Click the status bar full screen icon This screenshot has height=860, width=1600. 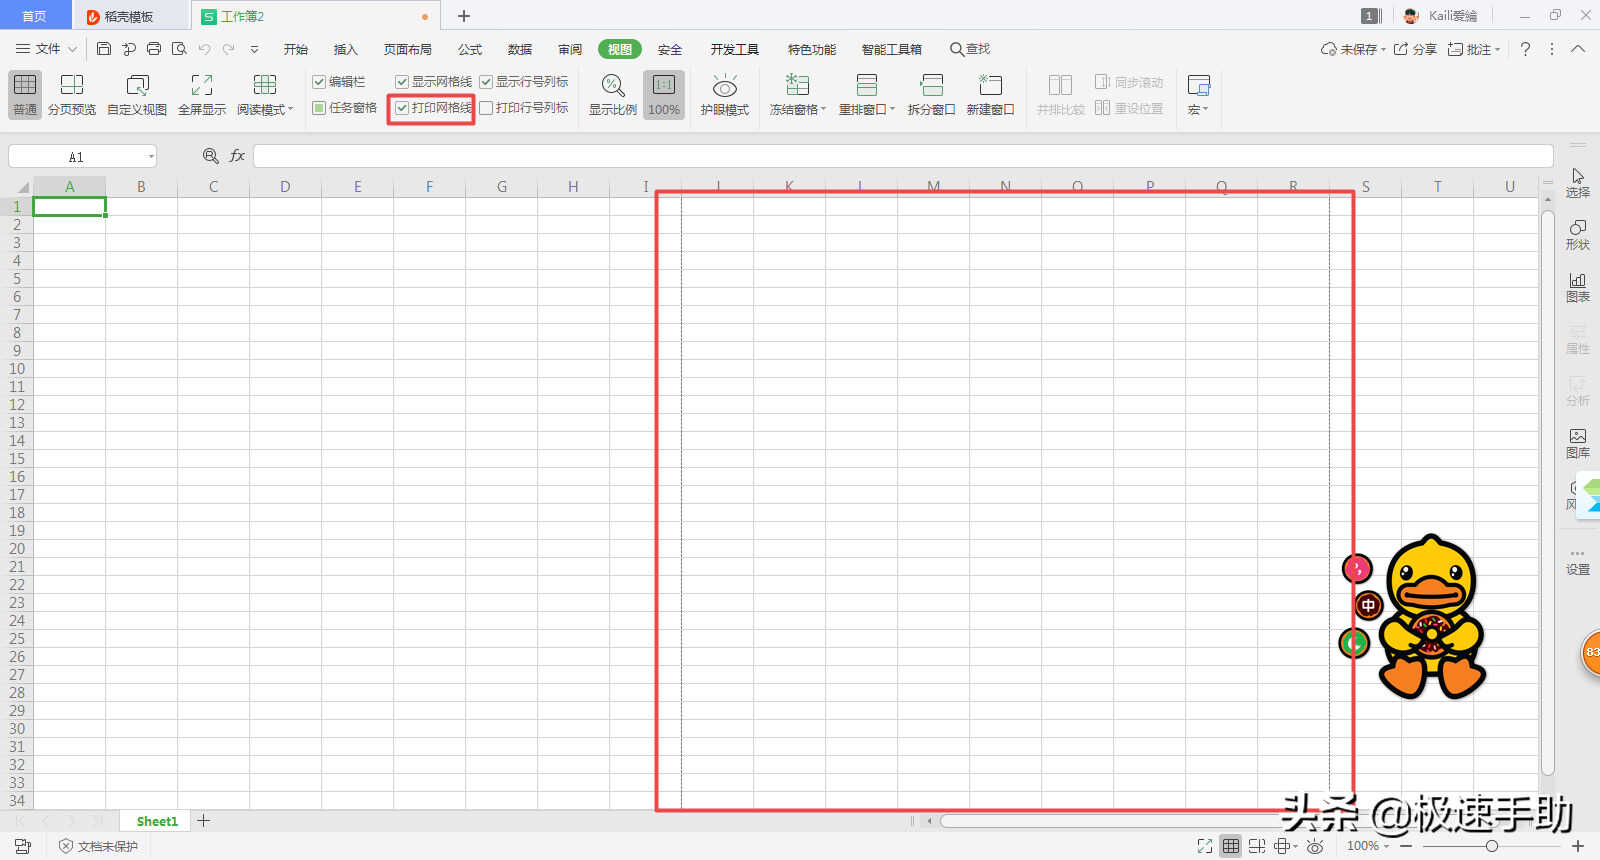click(1205, 846)
